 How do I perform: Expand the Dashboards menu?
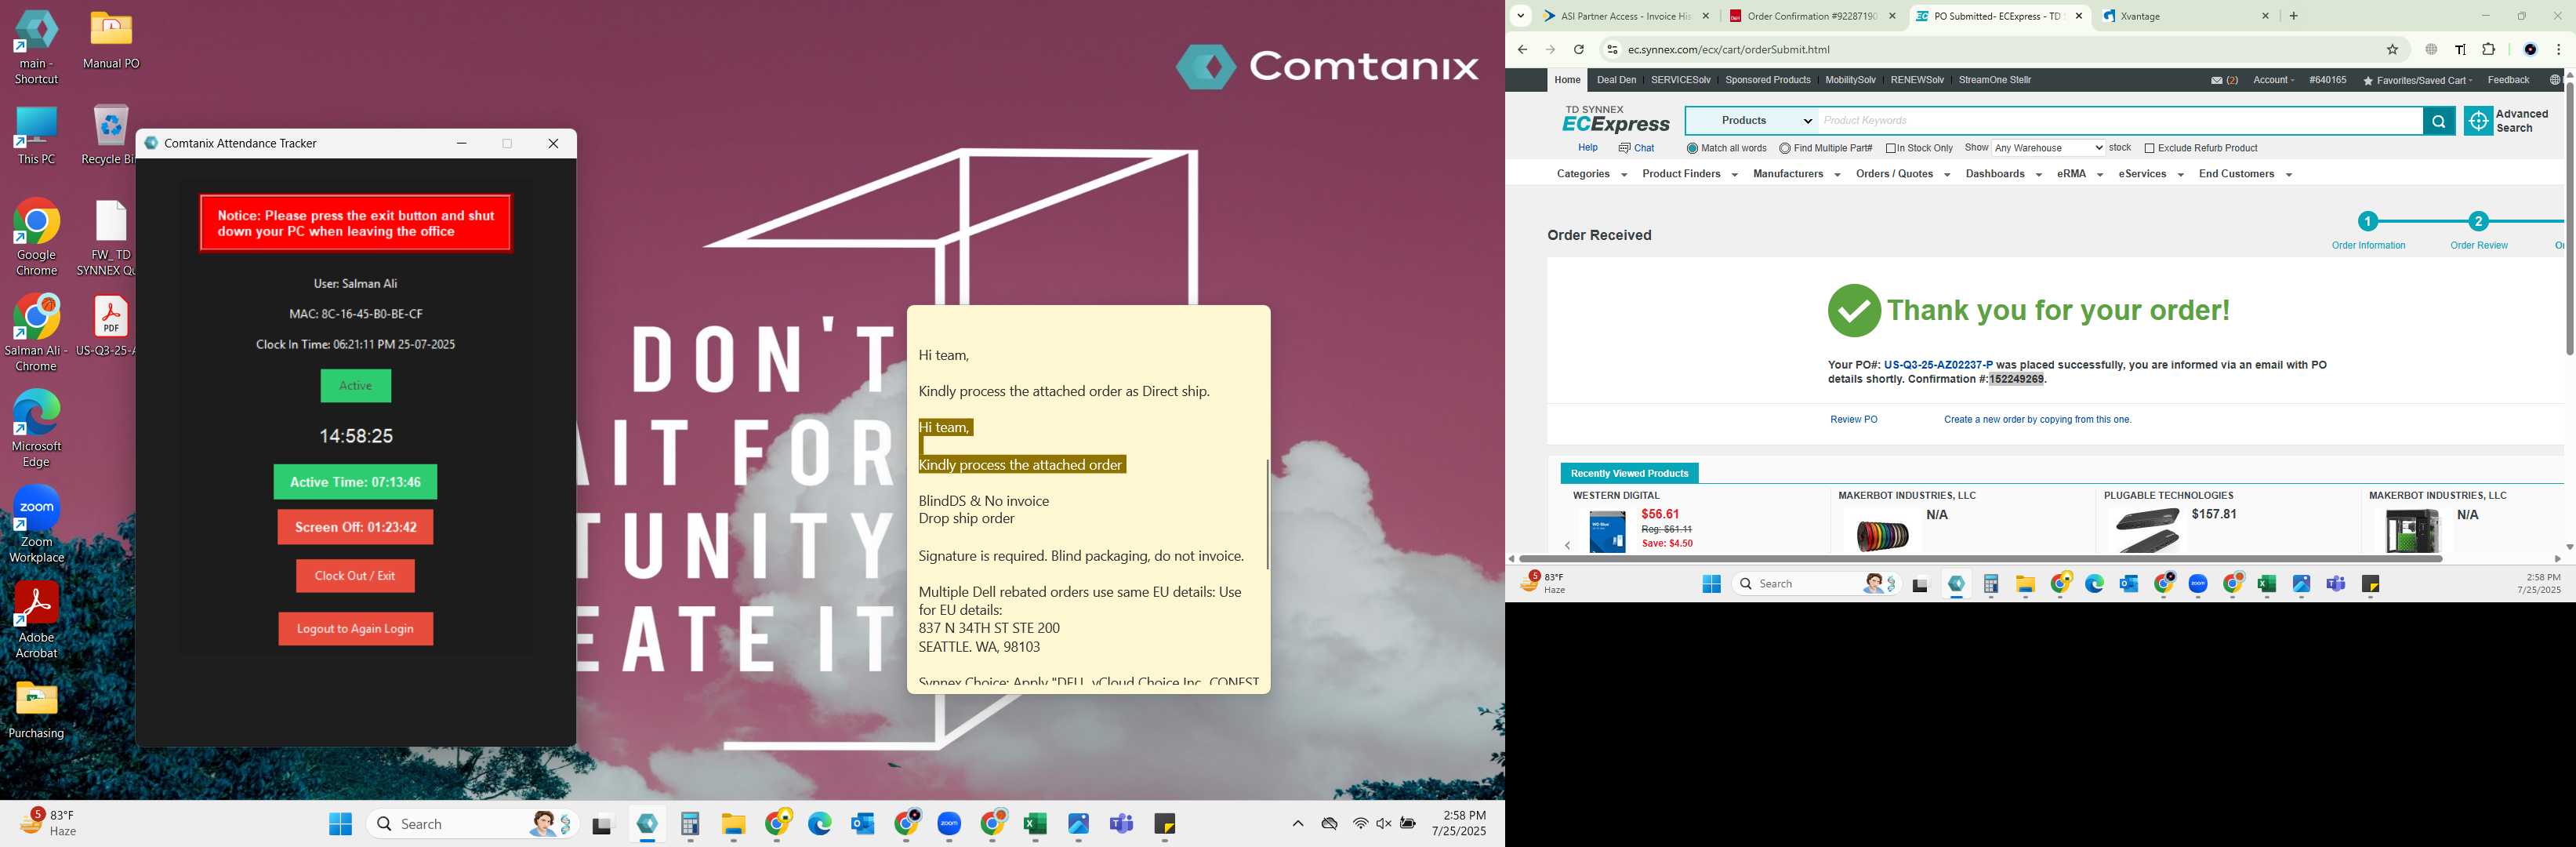click(x=2003, y=174)
